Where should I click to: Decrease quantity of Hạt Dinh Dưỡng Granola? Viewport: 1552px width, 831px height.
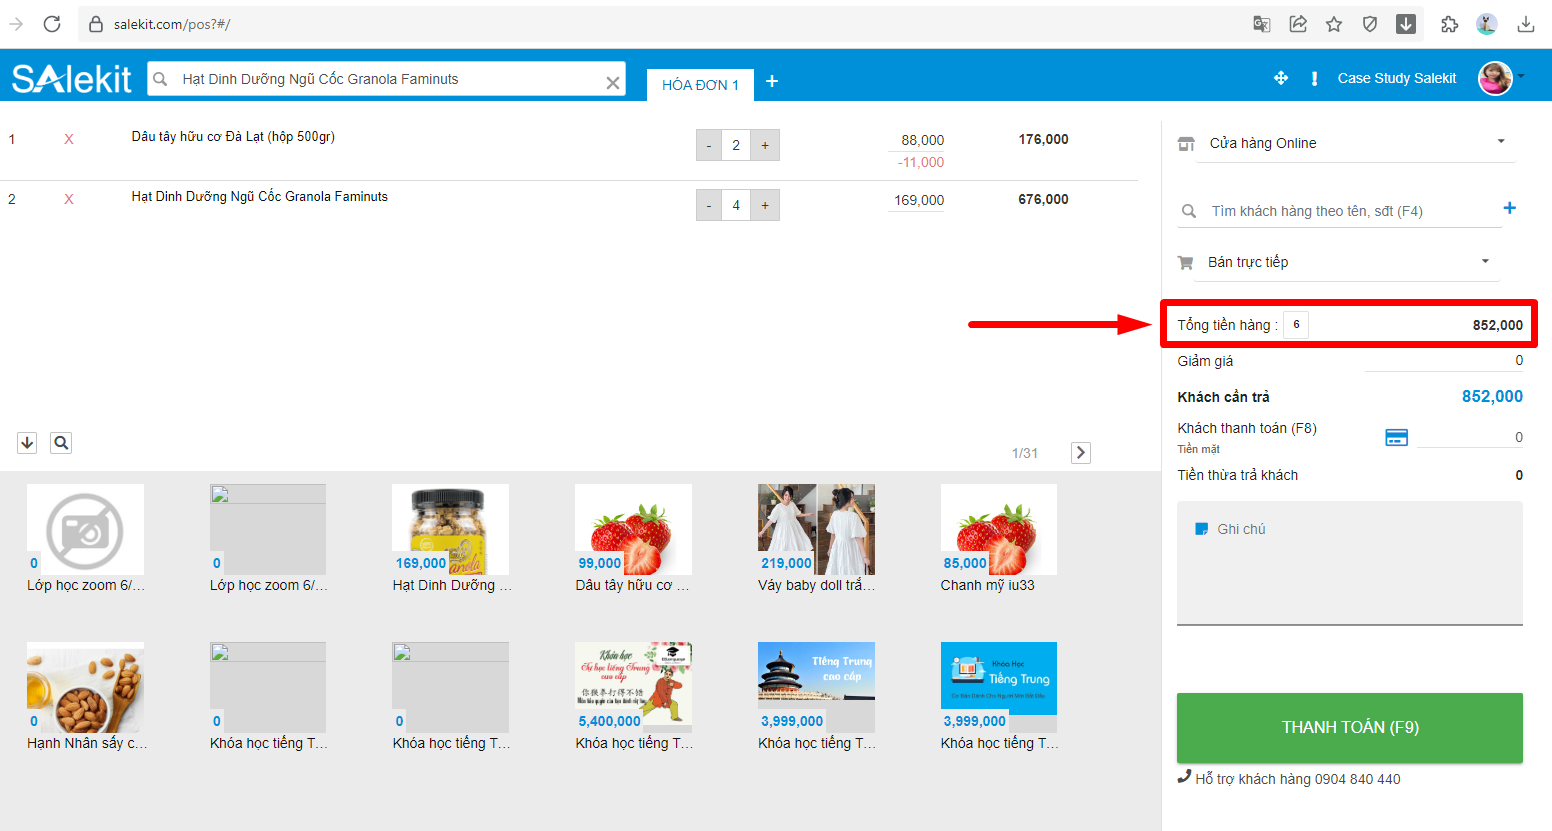pos(708,205)
